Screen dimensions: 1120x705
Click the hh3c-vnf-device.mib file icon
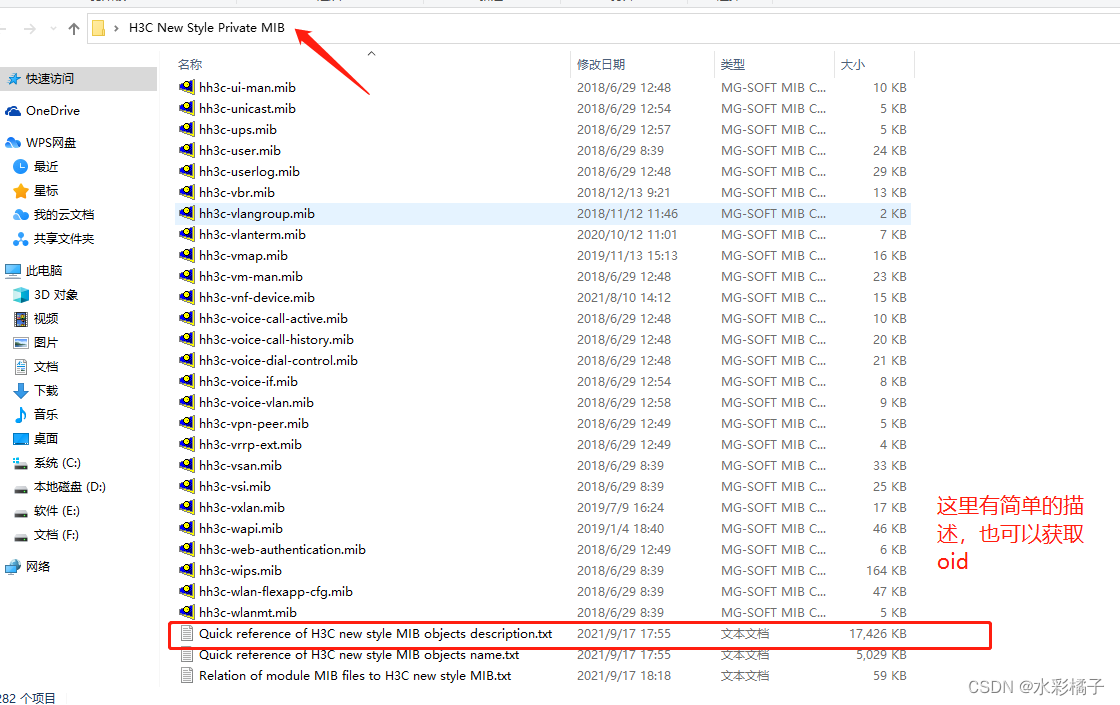coord(186,297)
